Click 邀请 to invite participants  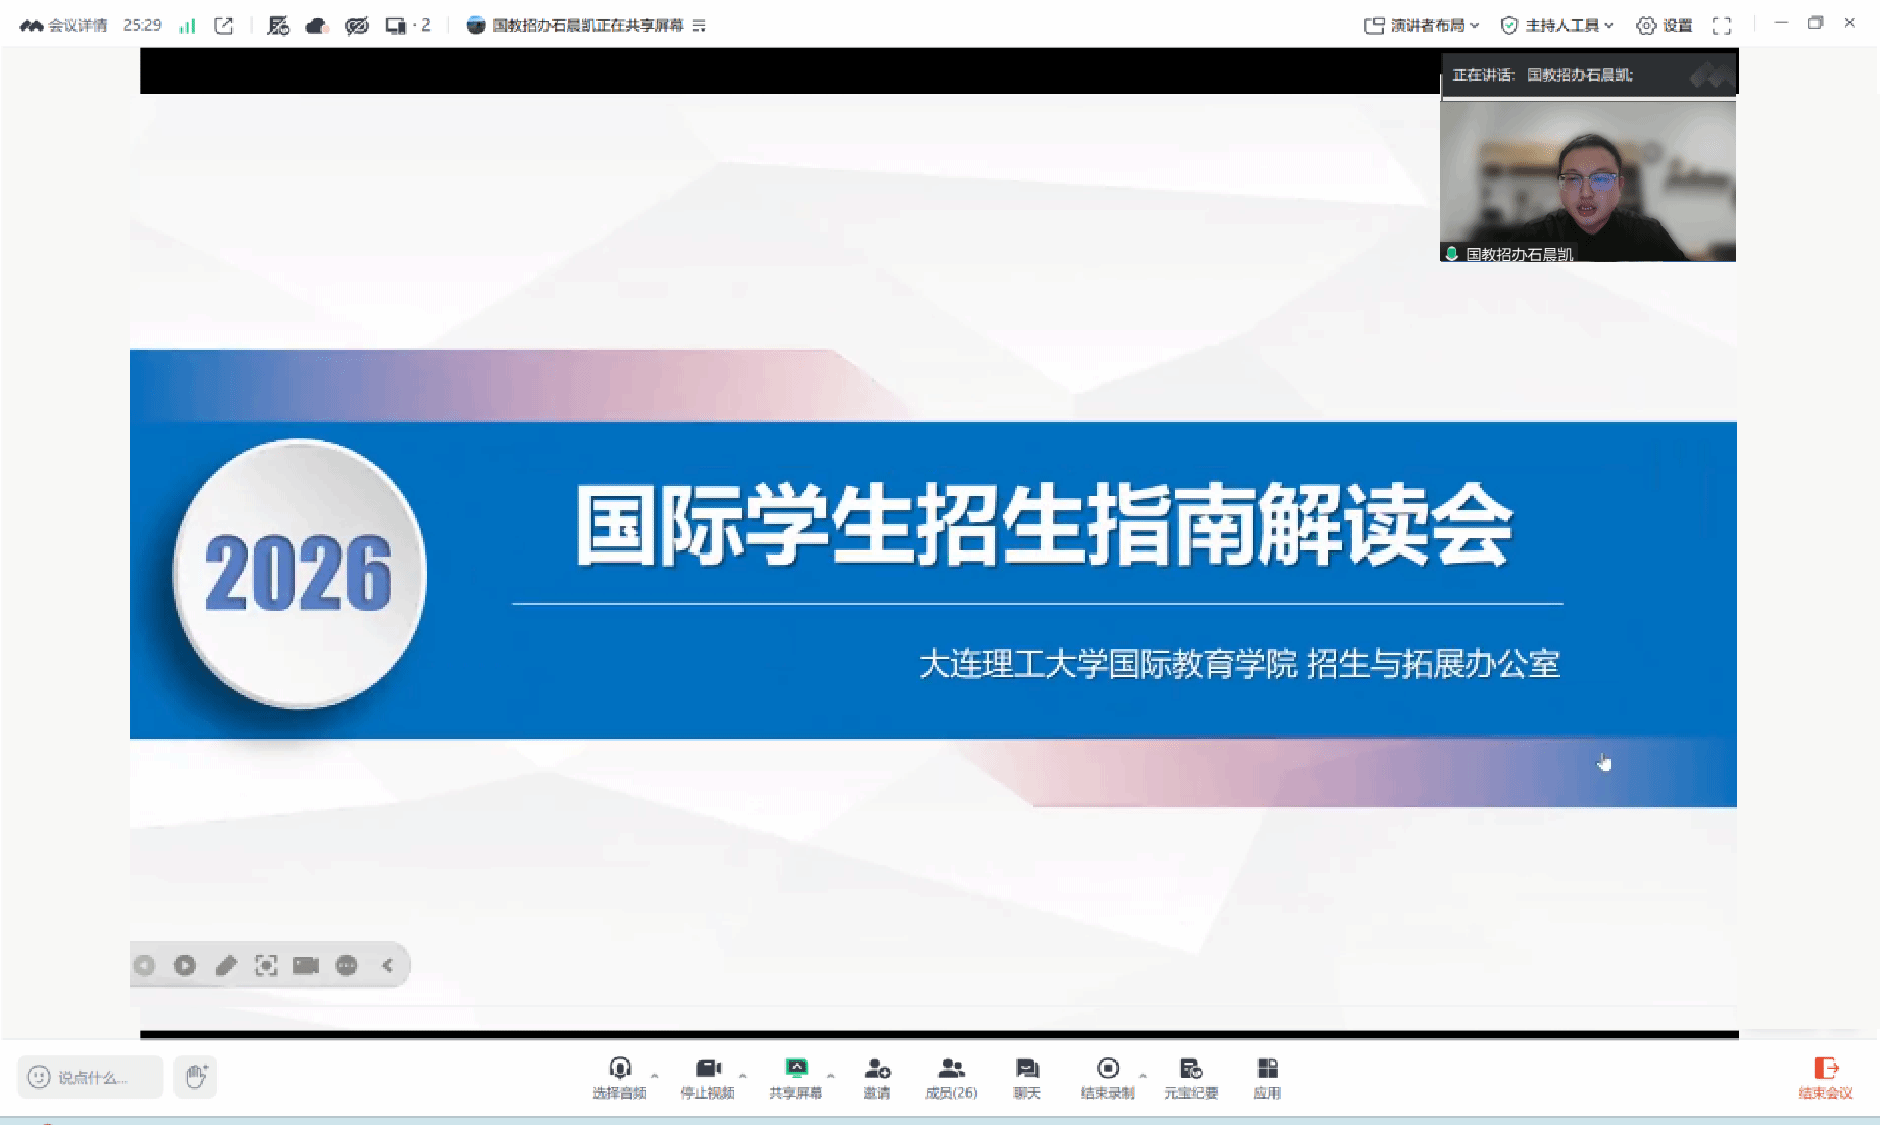tap(877, 1079)
